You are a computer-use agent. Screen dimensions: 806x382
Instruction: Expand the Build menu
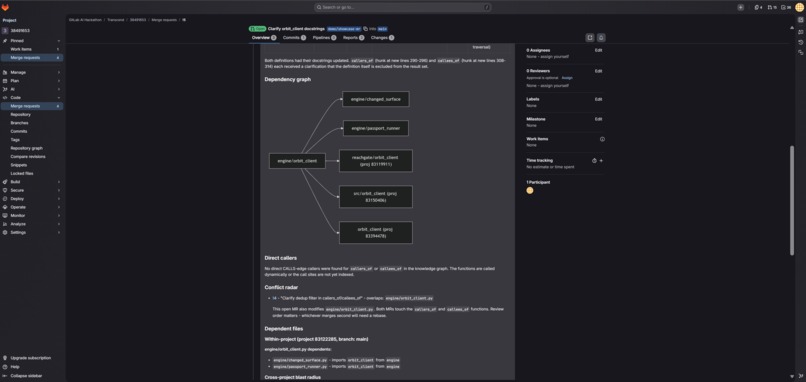59,182
